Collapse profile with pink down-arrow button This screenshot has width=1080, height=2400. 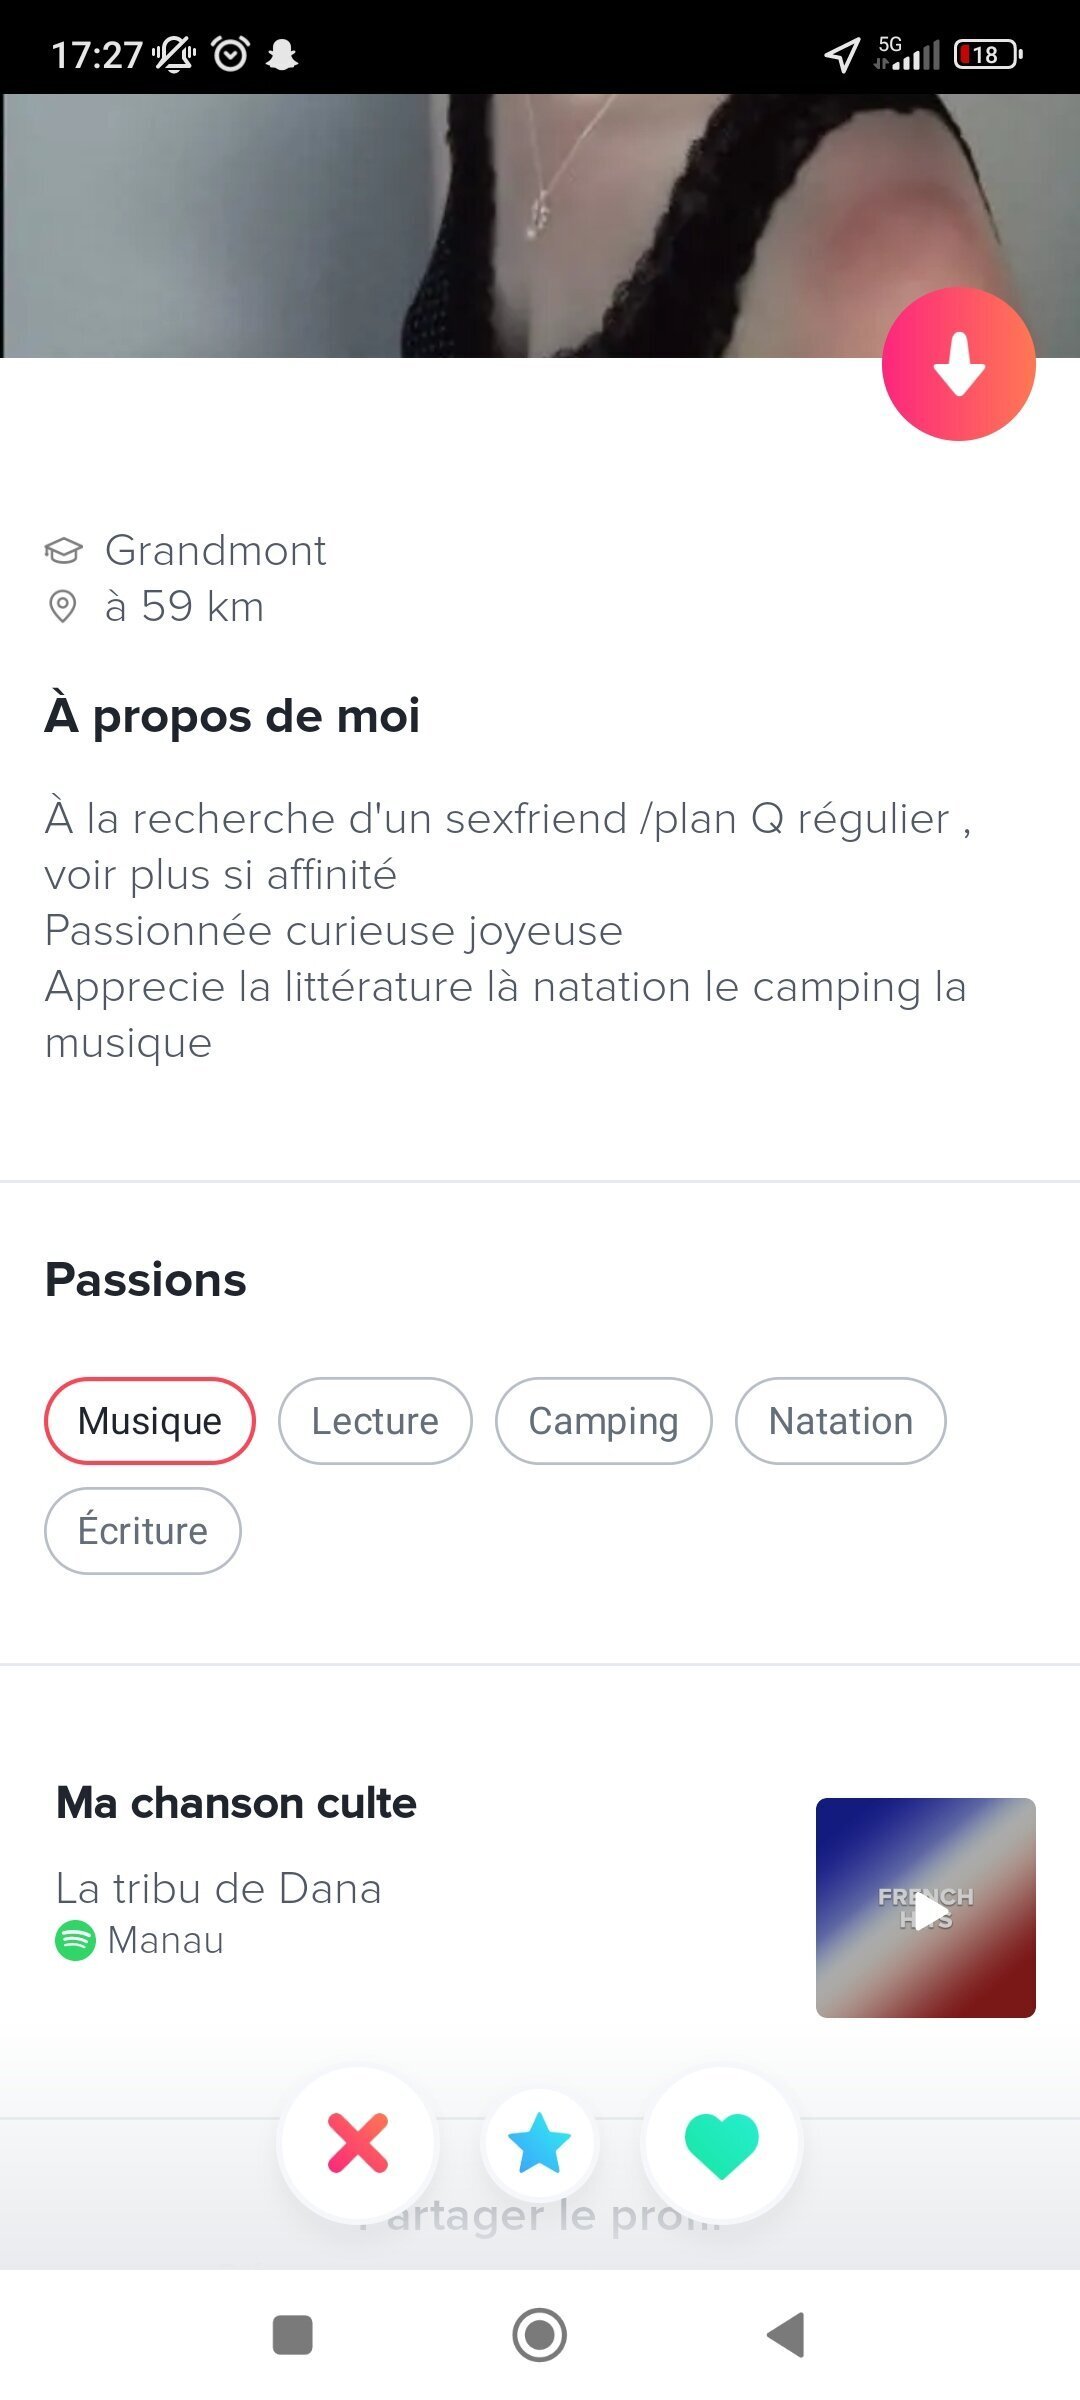tap(958, 364)
